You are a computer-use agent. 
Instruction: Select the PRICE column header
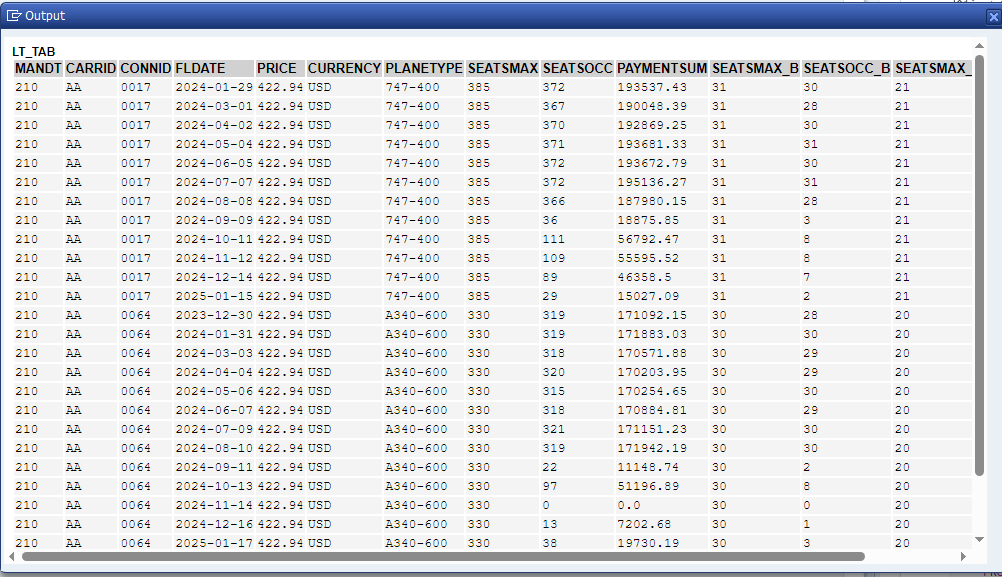pos(280,68)
